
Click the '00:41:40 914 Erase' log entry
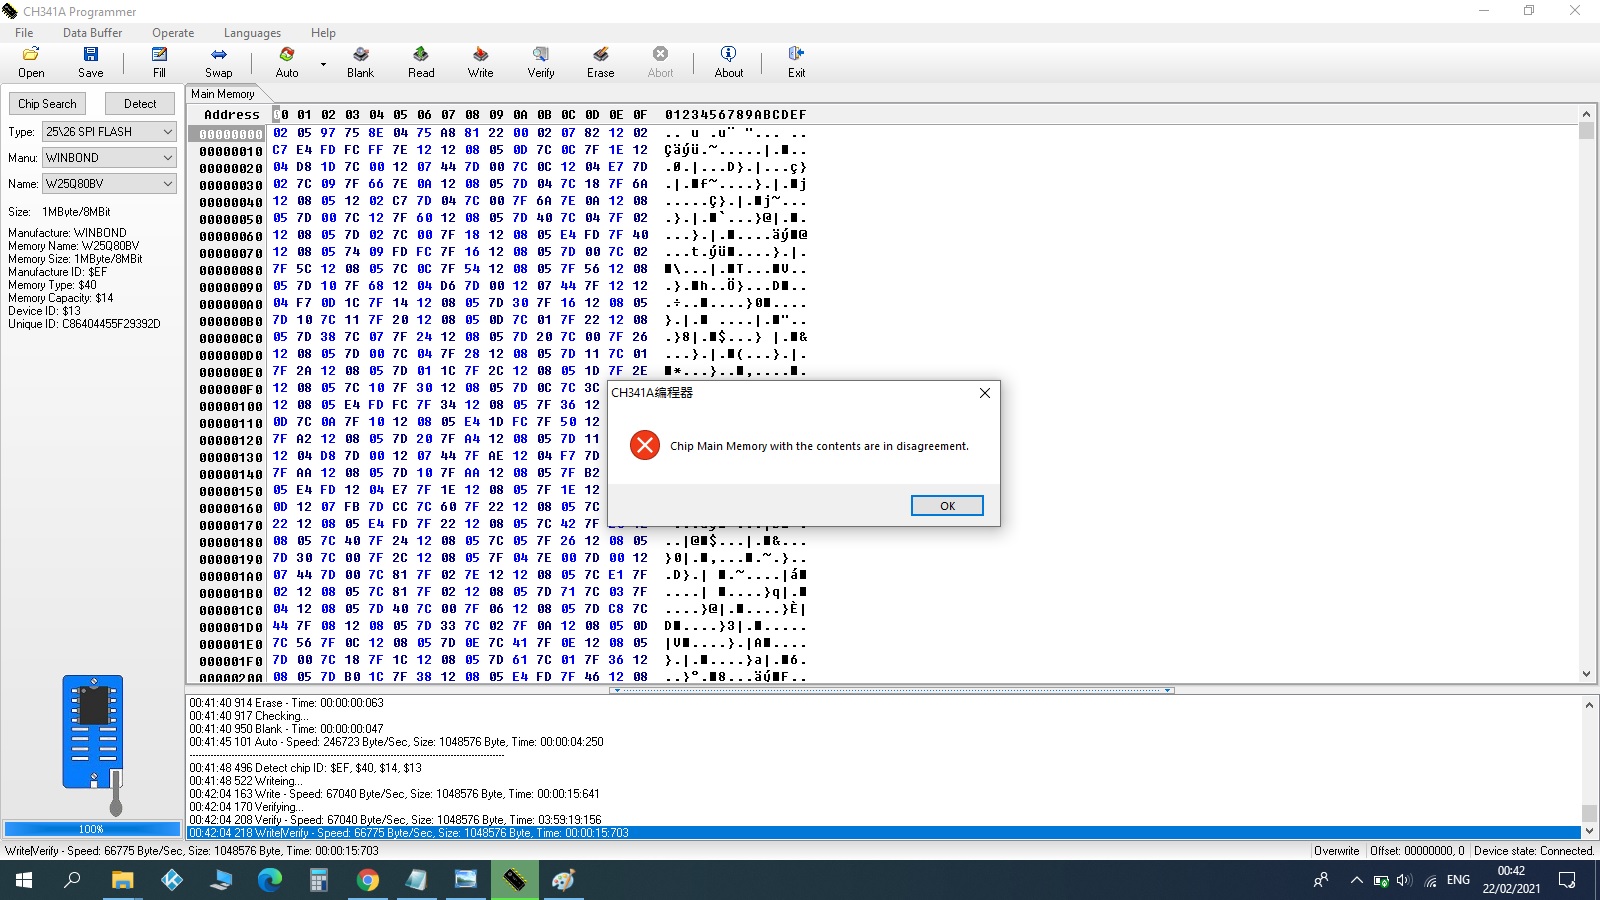[x=286, y=703]
